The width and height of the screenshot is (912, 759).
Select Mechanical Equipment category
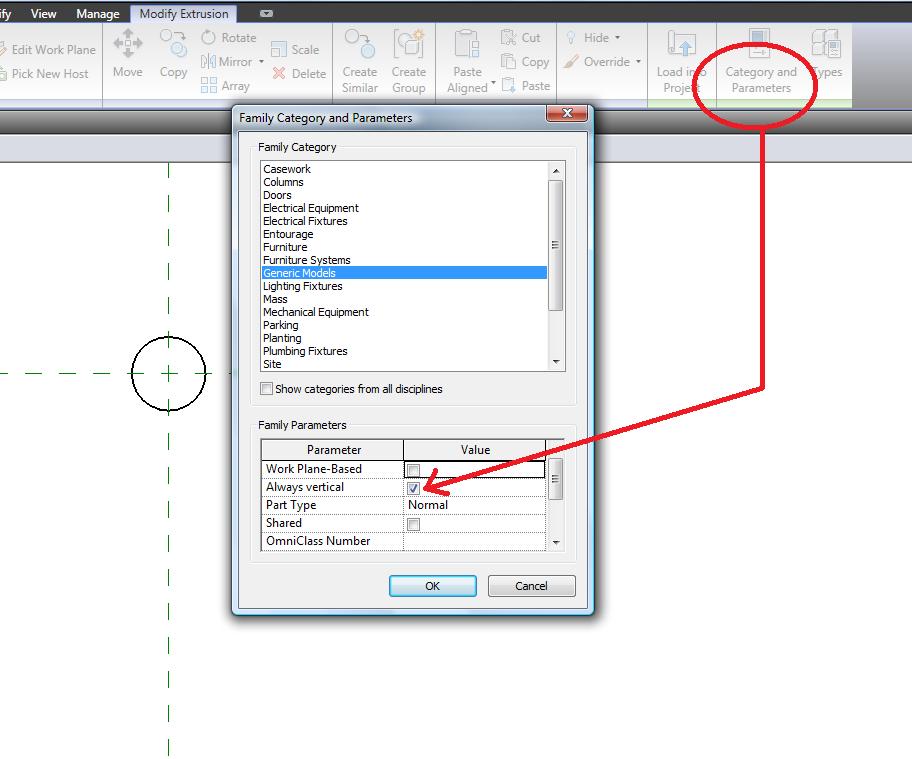pyautogui.click(x=404, y=312)
